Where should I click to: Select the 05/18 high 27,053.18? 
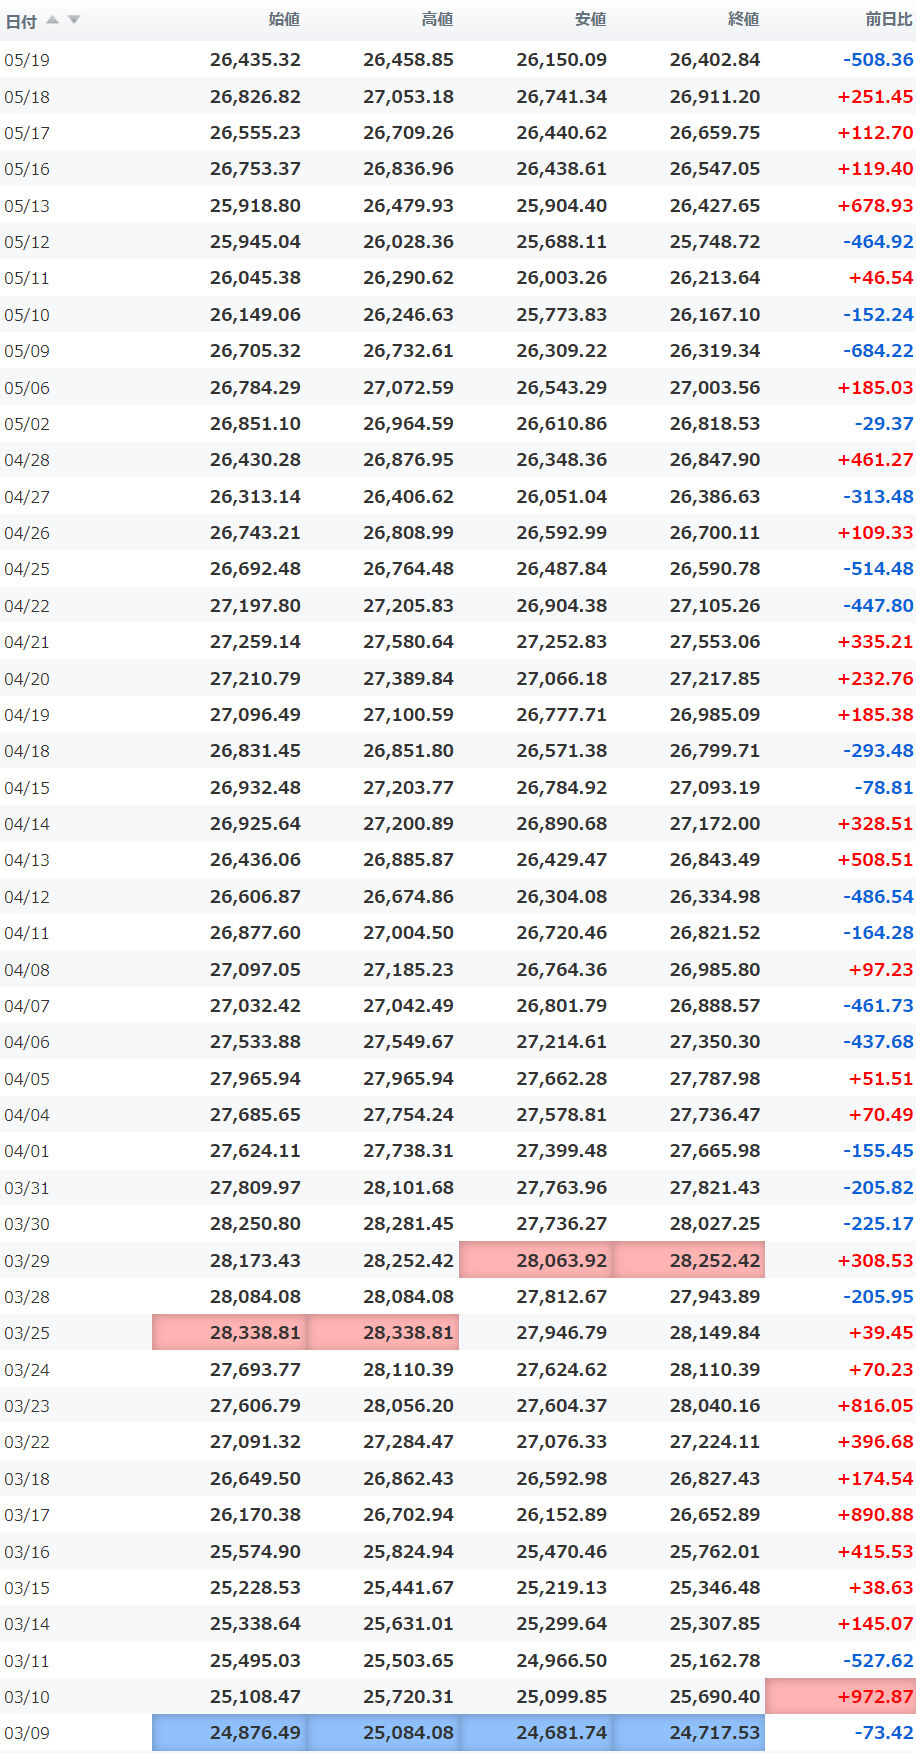click(x=408, y=97)
